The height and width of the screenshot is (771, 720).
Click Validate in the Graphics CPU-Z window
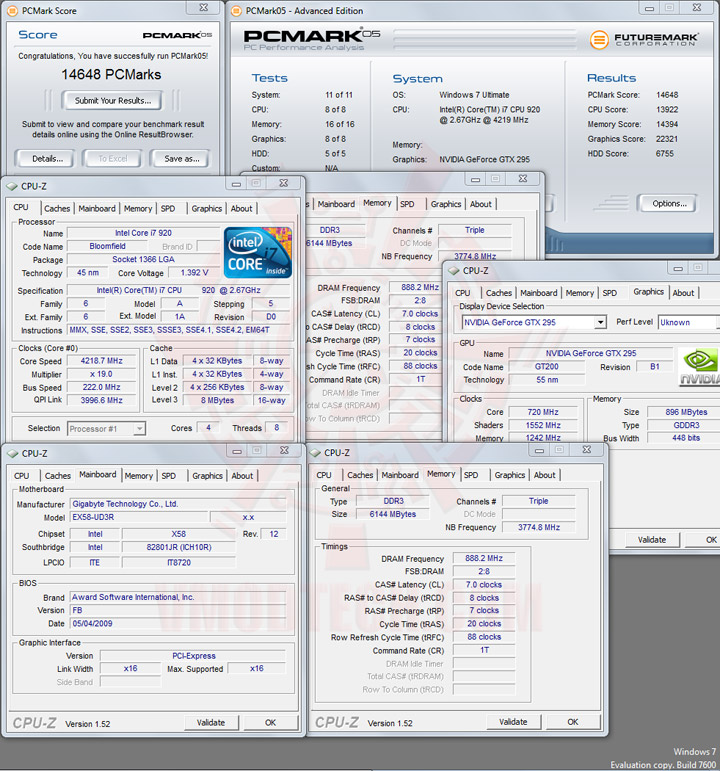tap(652, 540)
